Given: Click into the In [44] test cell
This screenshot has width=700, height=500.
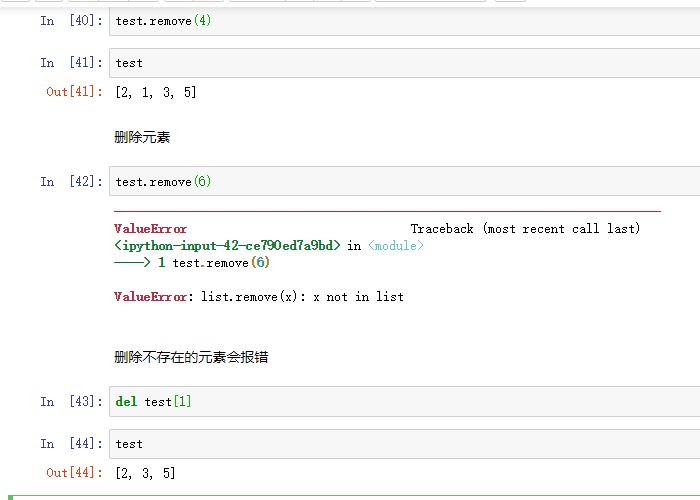Looking at the screenshot, I should click(x=404, y=444).
